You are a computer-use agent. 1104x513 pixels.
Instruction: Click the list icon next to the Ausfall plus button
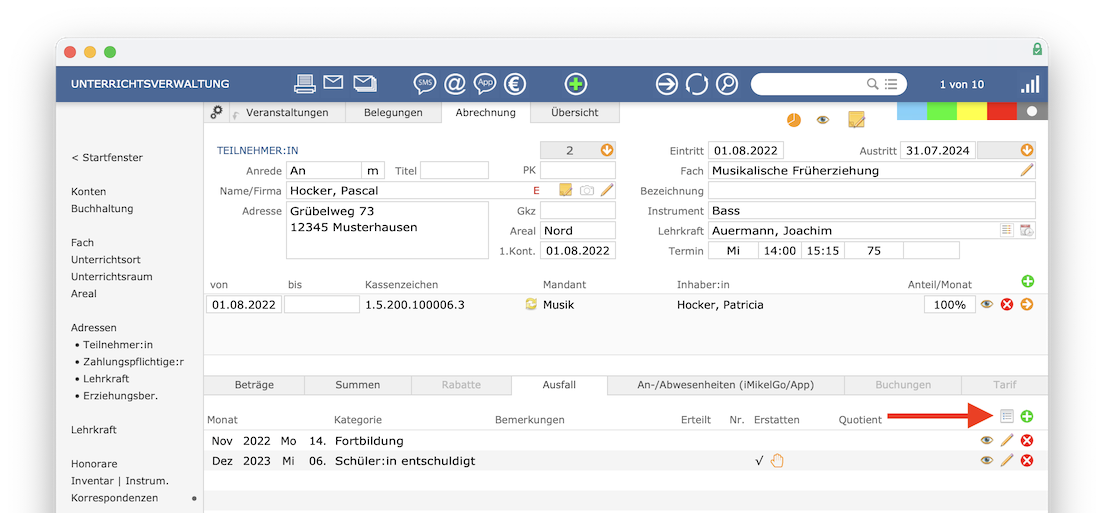(x=1007, y=416)
